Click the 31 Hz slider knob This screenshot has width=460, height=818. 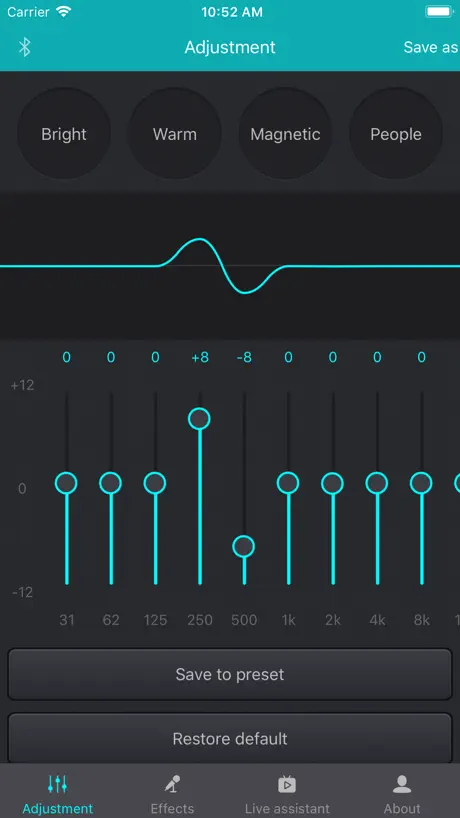point(66,483)
